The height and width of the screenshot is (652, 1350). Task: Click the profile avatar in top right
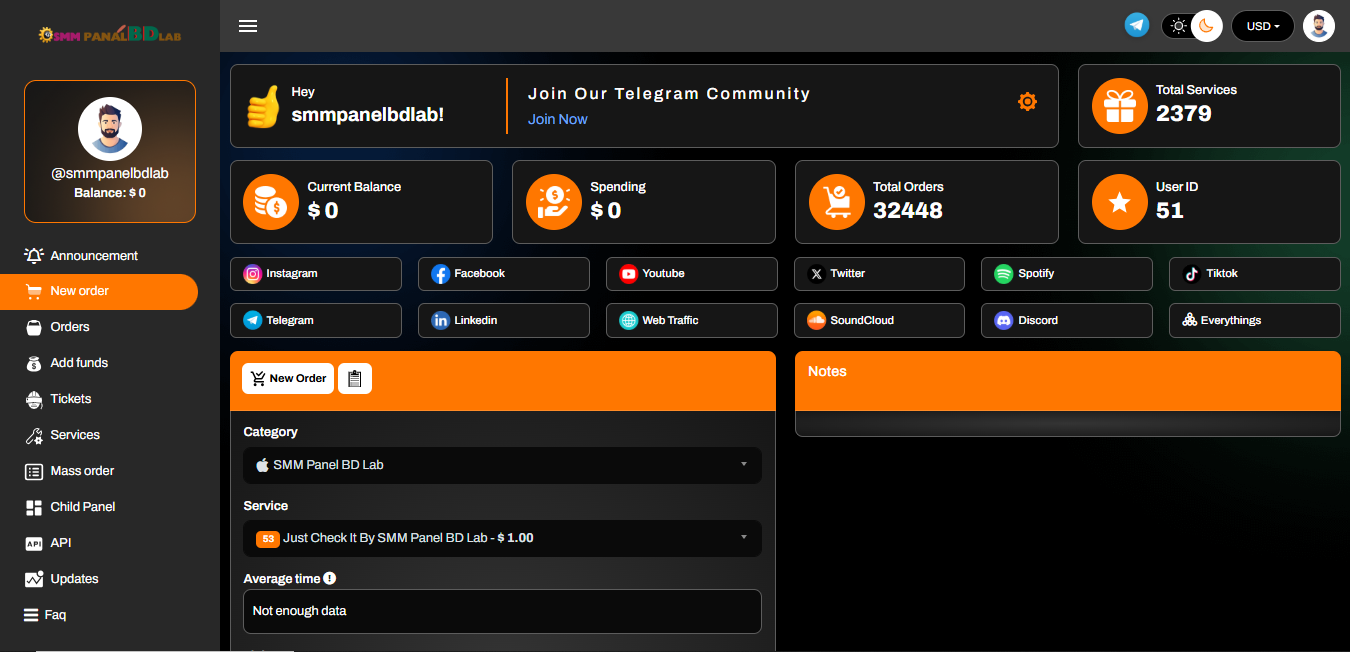pos(1319,26)
